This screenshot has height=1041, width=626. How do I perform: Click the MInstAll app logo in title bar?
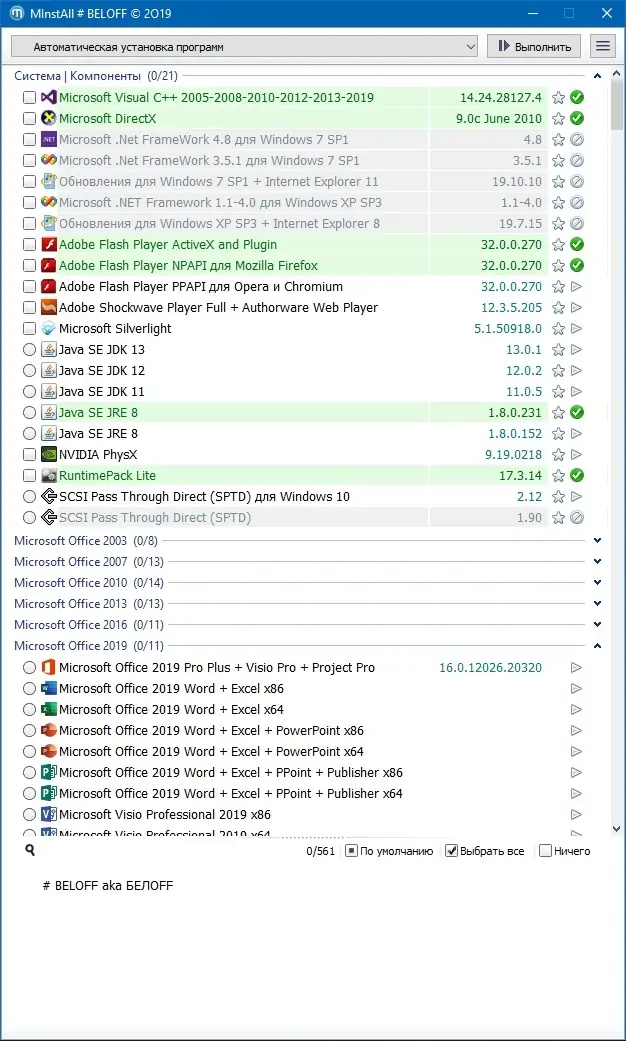point(15,13)
